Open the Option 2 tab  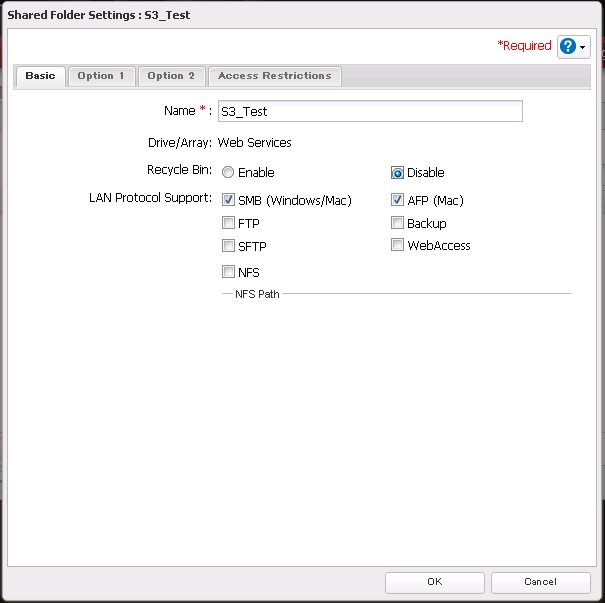point(171,76)
